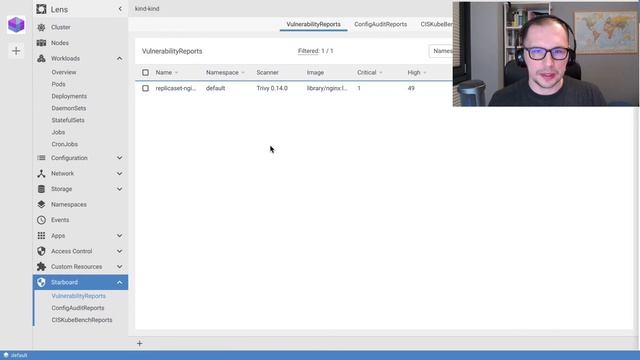The width and height of the screenshot is (640, 360).
Task: Click the Storage database icon
Action: tap(41, 189)
